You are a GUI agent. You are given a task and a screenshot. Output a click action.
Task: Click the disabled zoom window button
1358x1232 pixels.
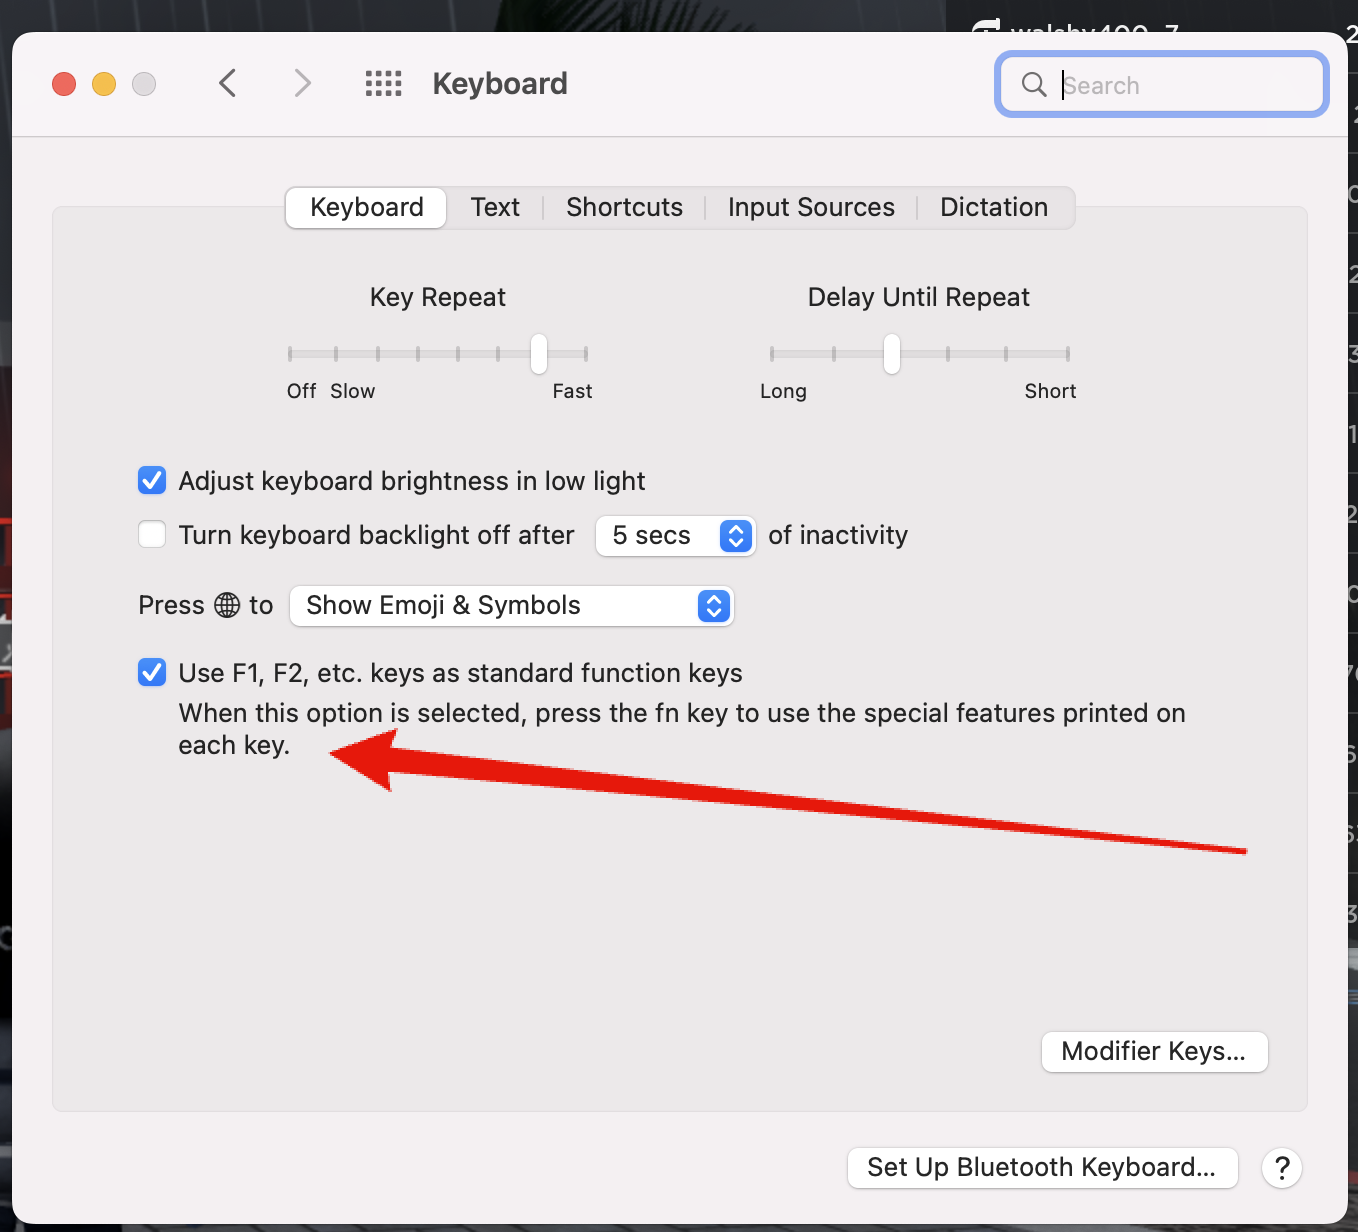coord(144,84)
